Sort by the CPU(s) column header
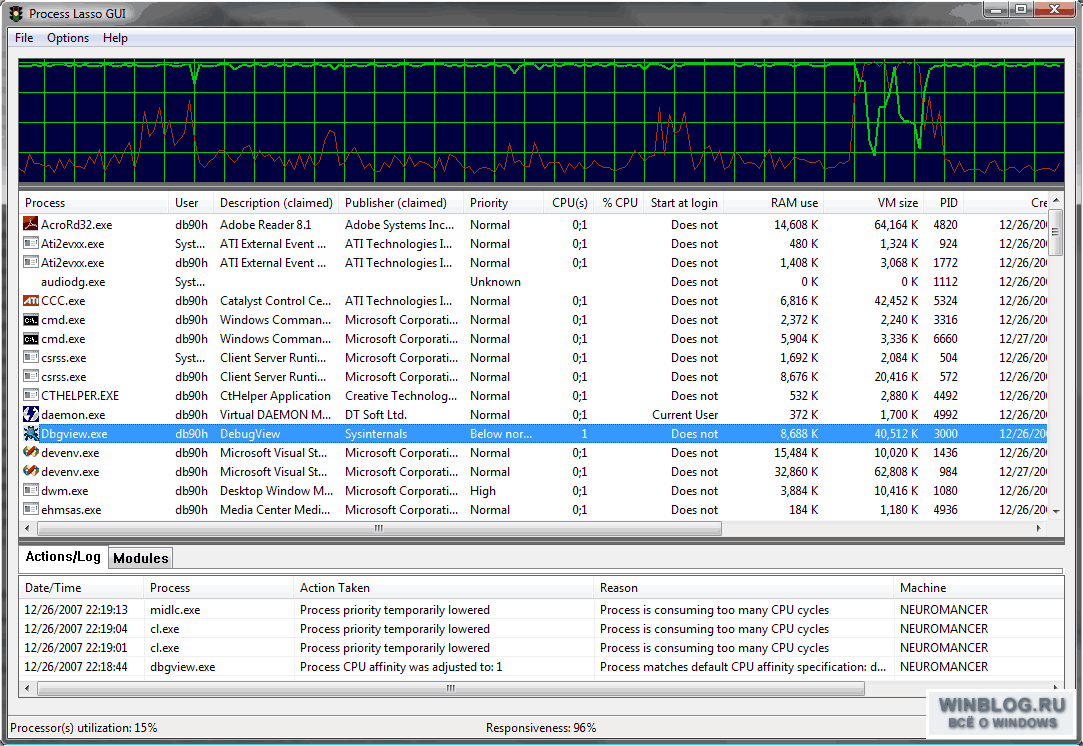The image size is (1083, 746). click(x=568, y=203)
